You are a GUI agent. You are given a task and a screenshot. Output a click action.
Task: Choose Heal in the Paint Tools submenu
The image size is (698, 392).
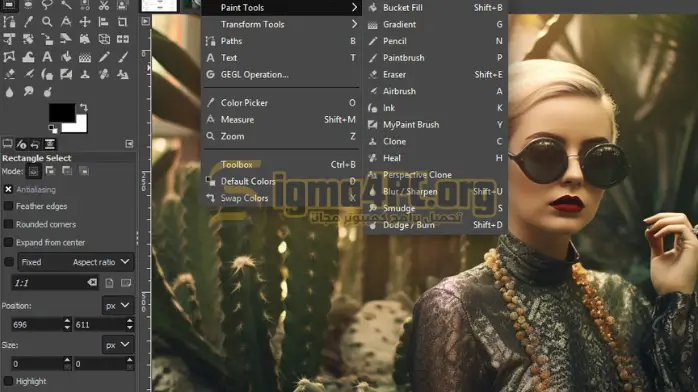click(435, 158)
